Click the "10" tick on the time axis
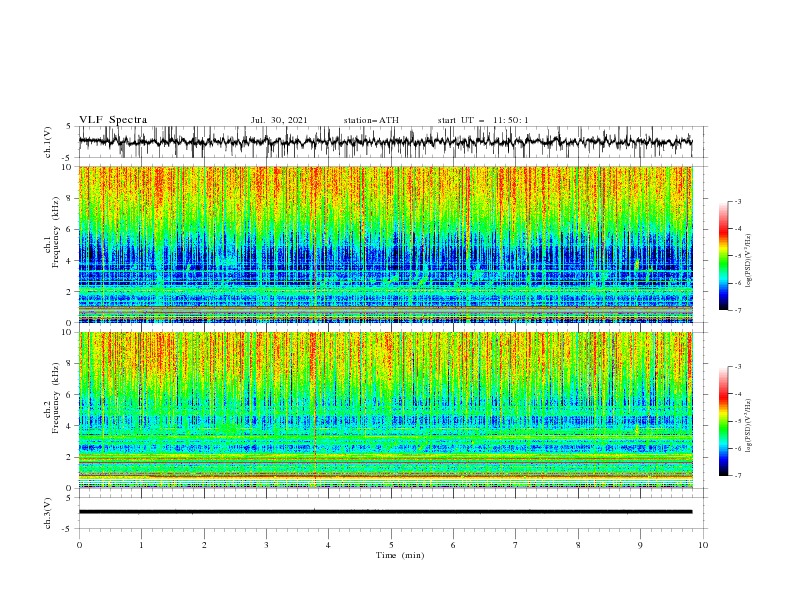This screenshot has width=792, height=612. [x=703, y=545]
